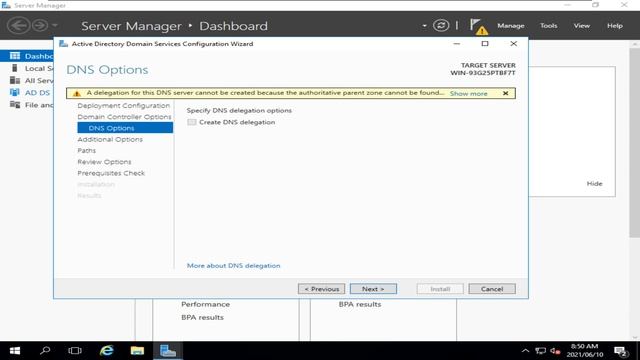
Task: Open More about DNS delegation link
Action: 233,266
